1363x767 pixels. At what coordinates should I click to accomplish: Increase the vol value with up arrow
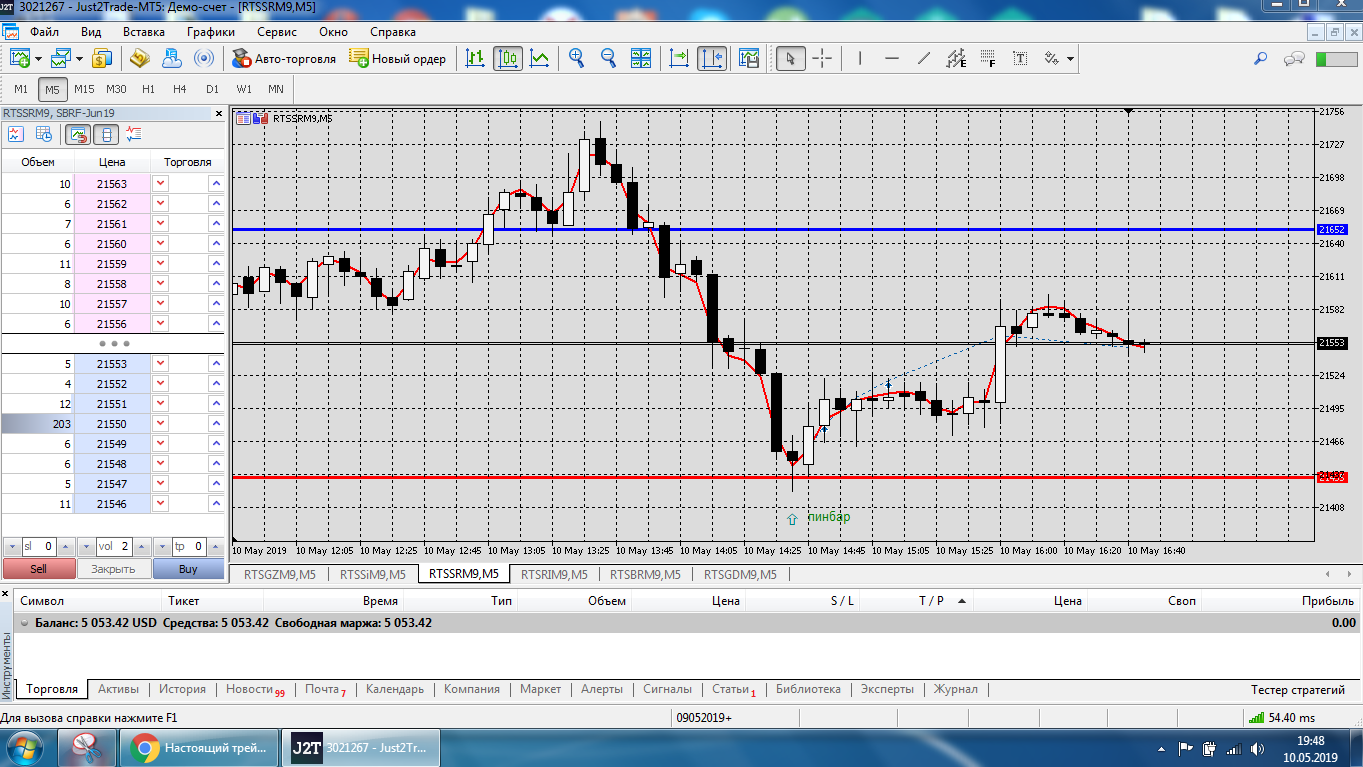[140, 547]
